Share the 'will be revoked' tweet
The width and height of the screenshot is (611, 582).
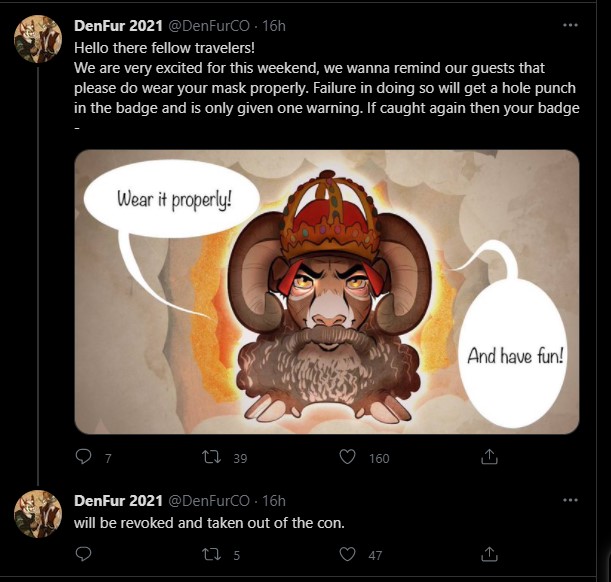(490, 553)
